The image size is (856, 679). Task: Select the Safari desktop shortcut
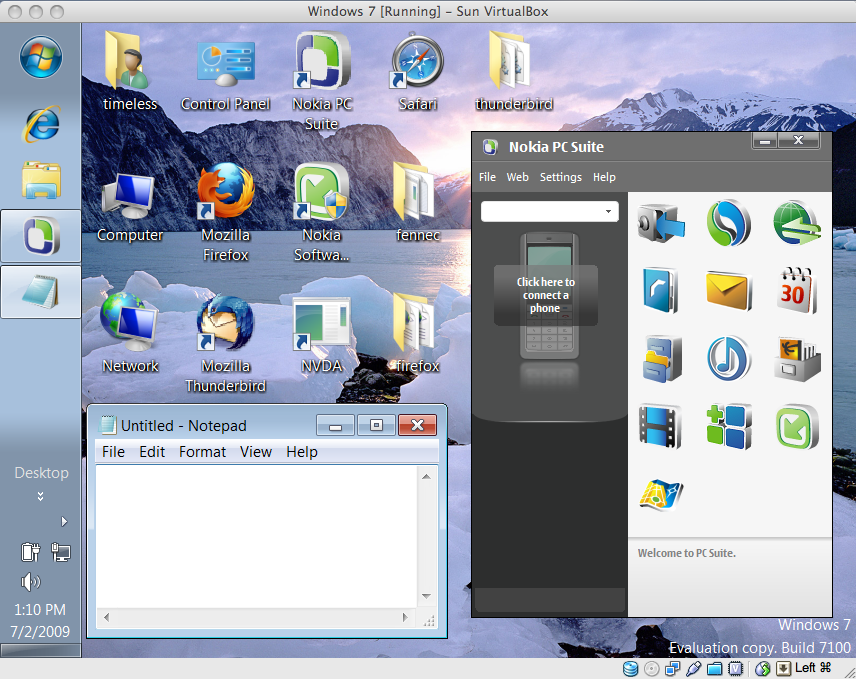[x=418, y=71]
